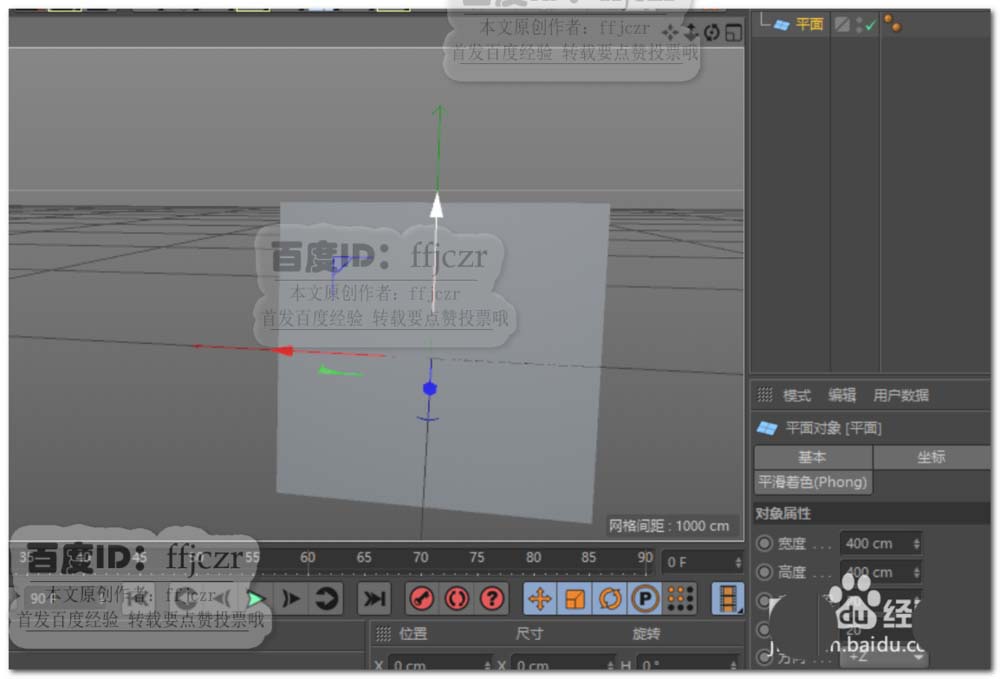Click the 尺寸 column header
The width and height of the screenshot is (1000, 679).
tap(529, 634)
